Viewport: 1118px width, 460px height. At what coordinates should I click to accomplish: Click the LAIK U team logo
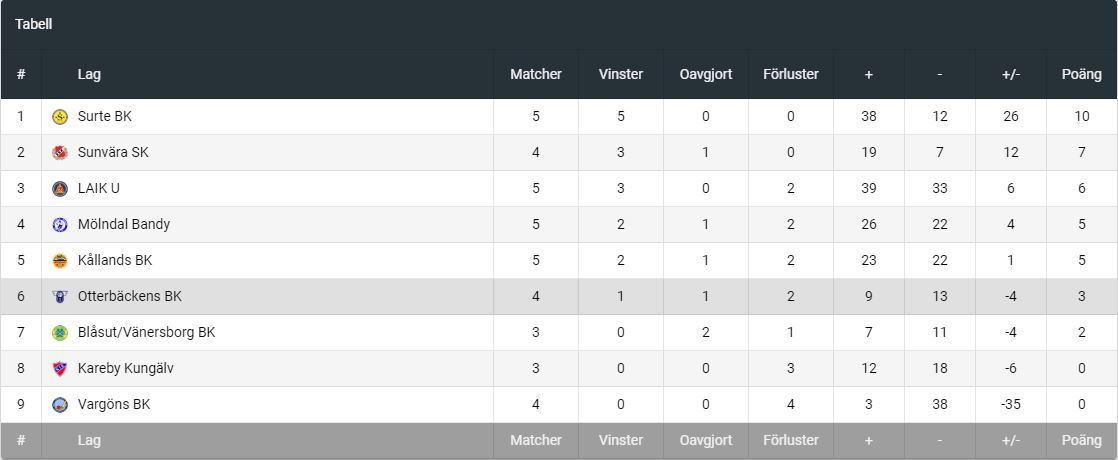60,189
